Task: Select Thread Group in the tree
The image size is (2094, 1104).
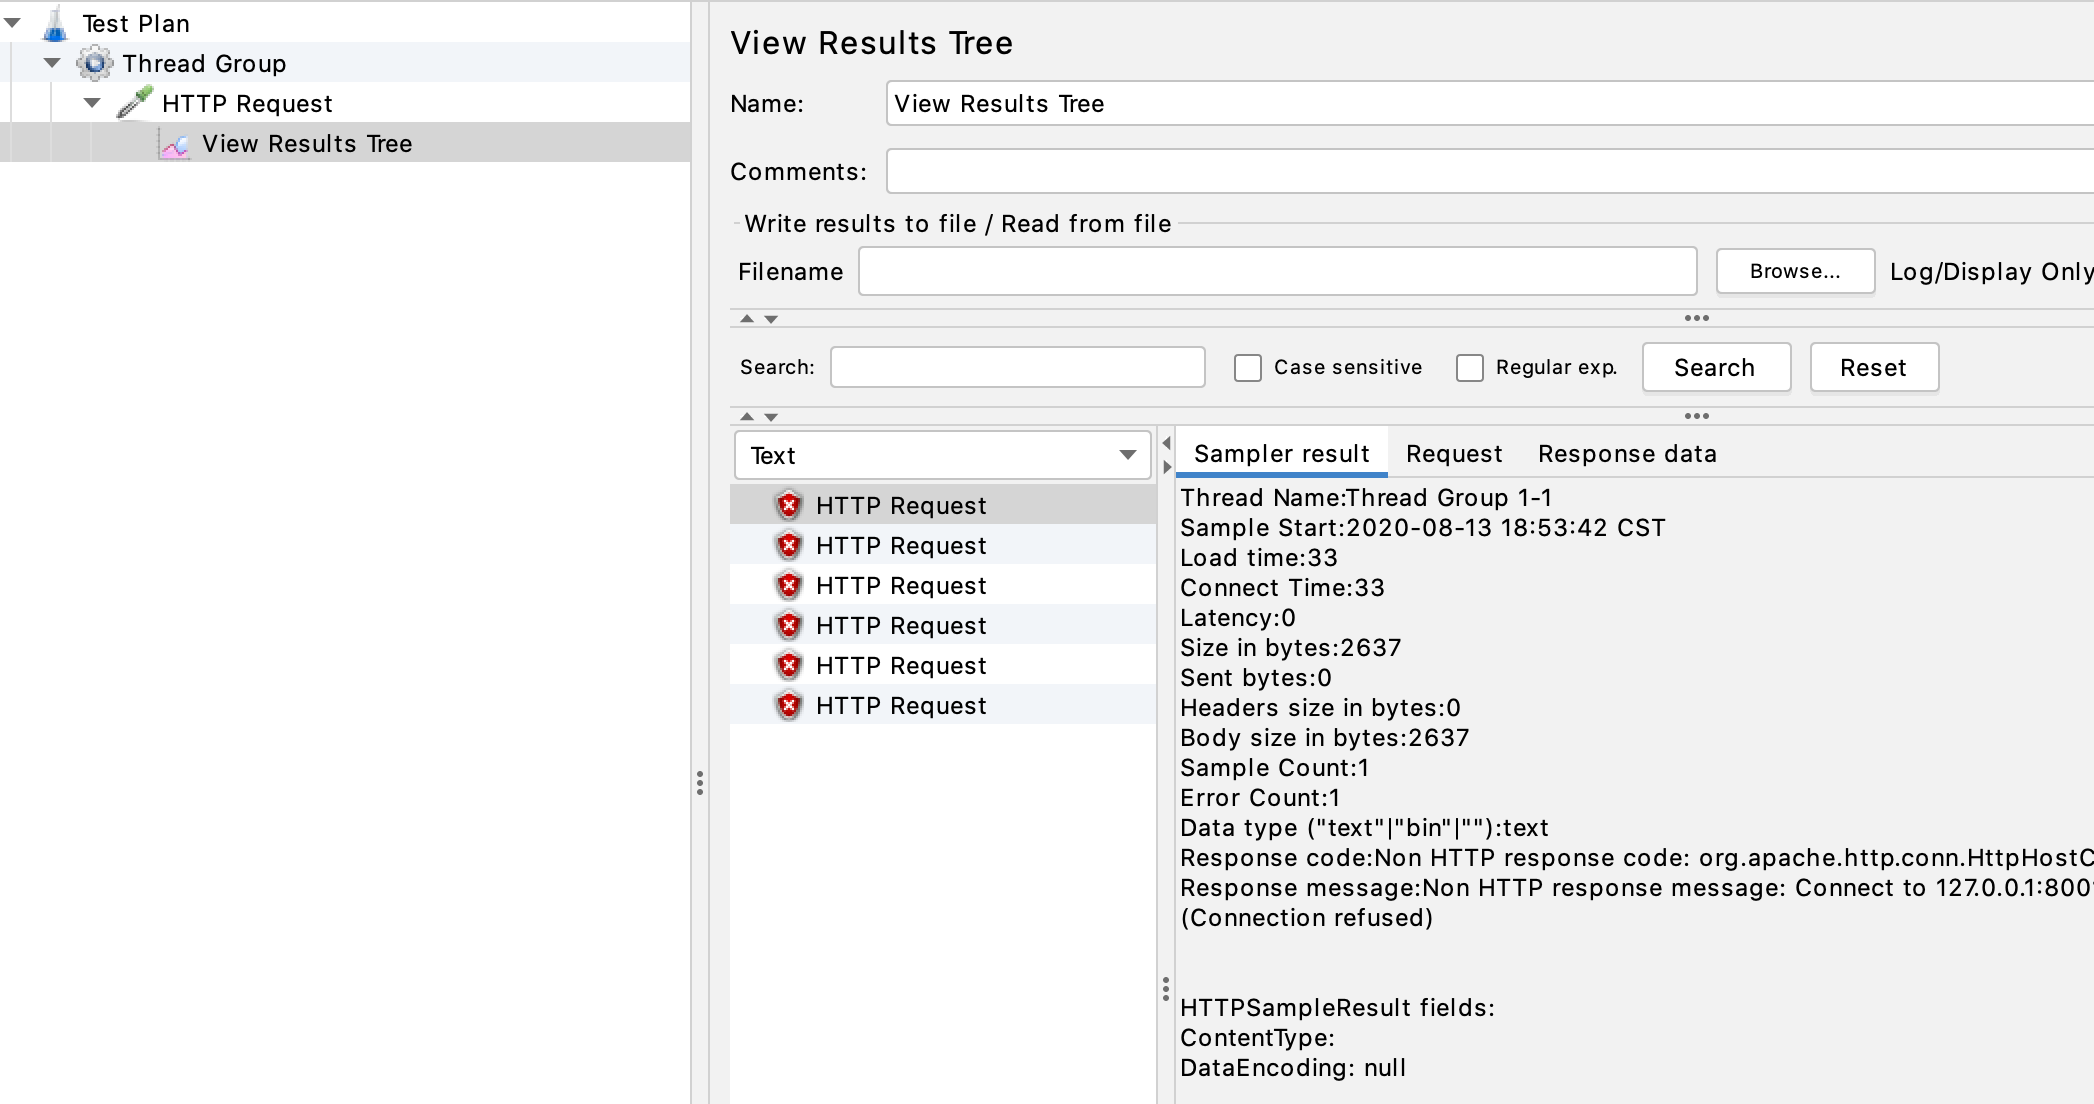Action: click(x=204, y=64)
